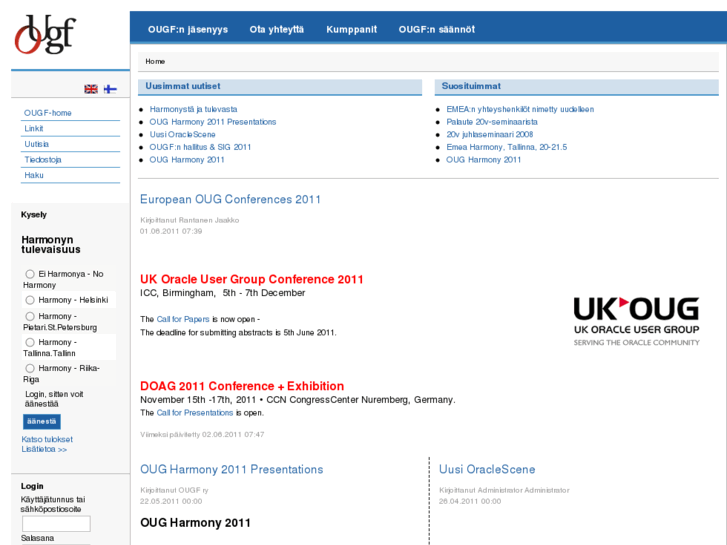Switch language with the UK flag icon

91,89
